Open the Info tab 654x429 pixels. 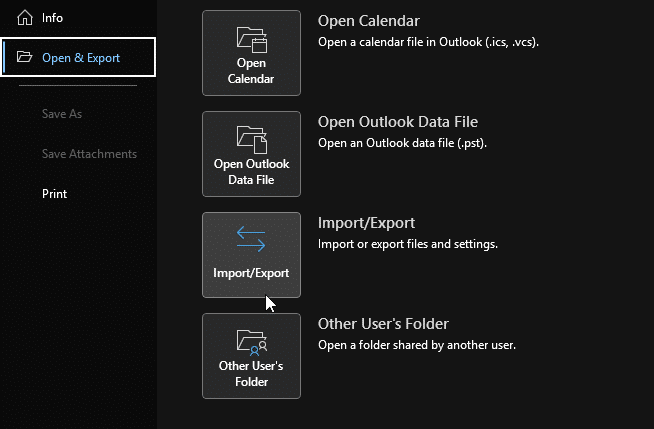[x=53, y=18]
